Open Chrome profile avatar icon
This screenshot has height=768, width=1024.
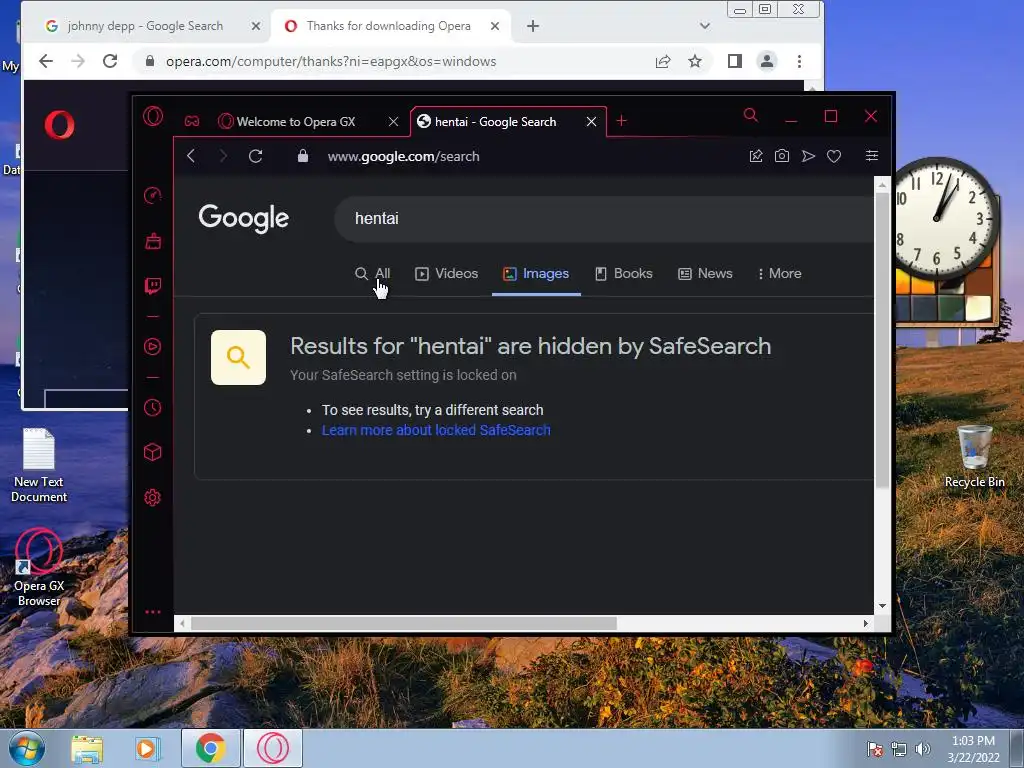(767, 61)
